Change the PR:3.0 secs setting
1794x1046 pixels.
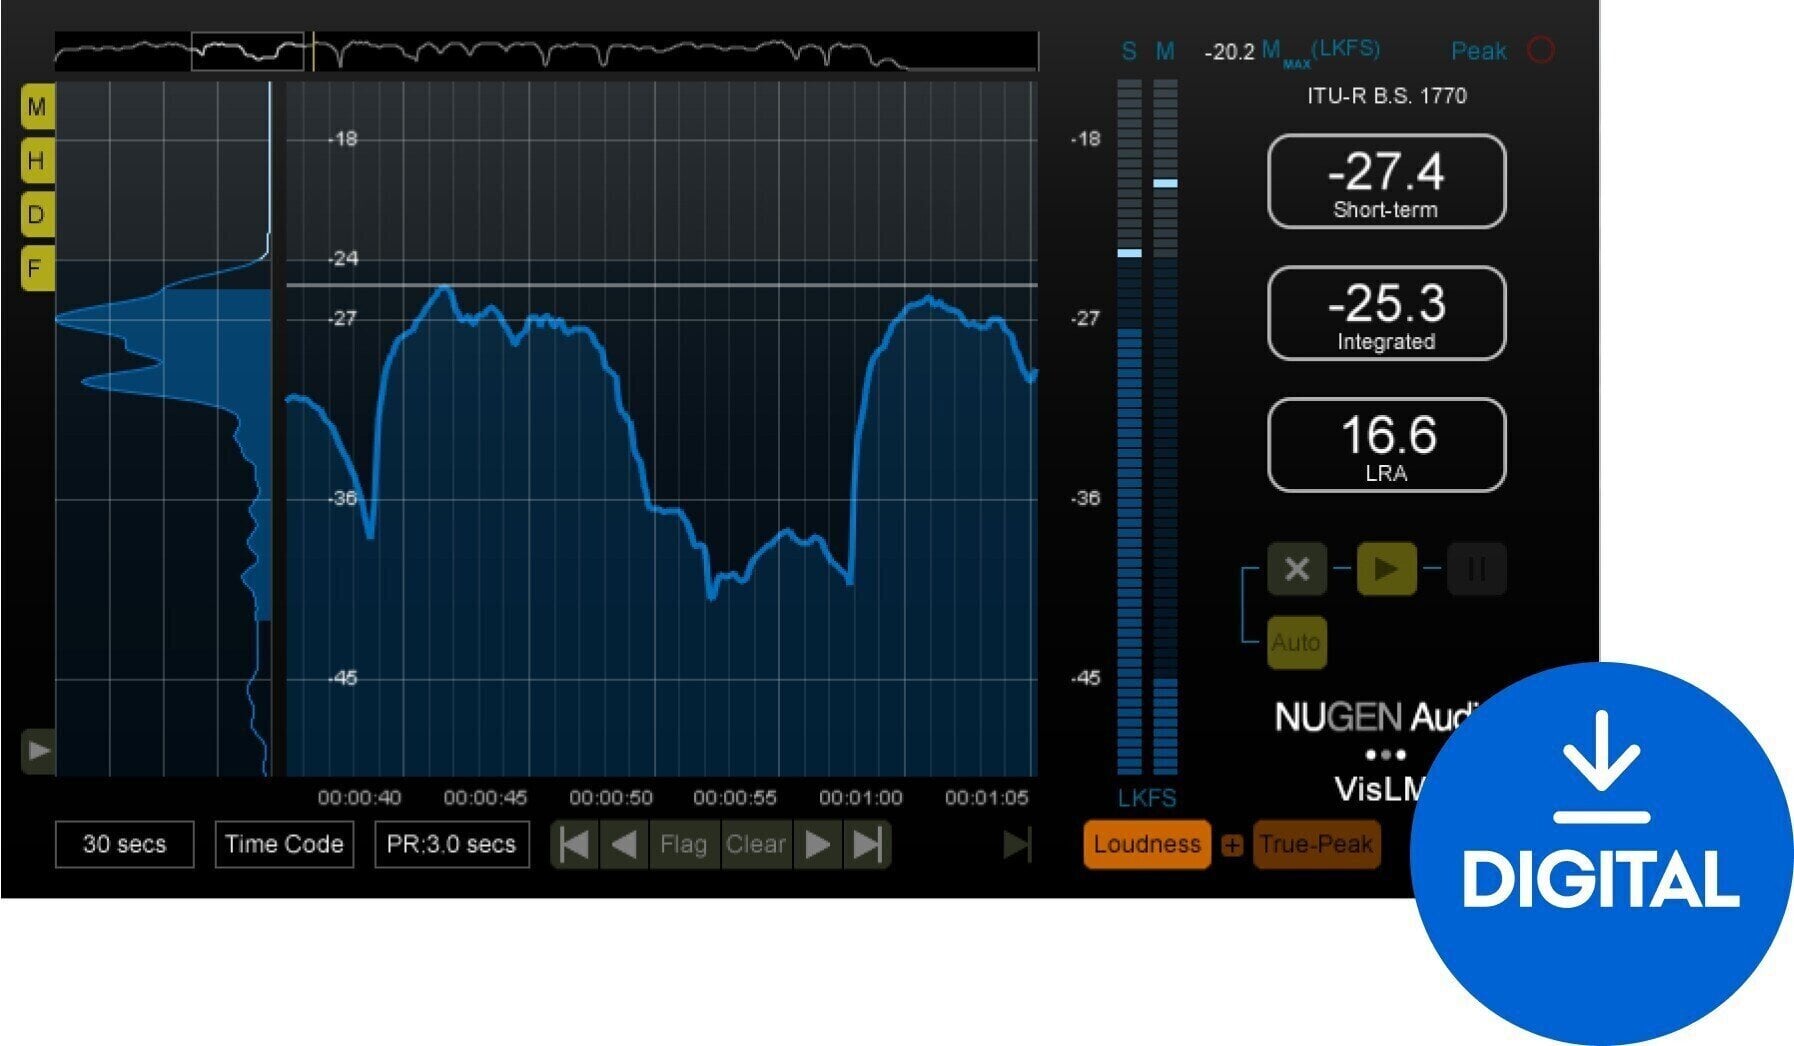click(x=452, y=845)
